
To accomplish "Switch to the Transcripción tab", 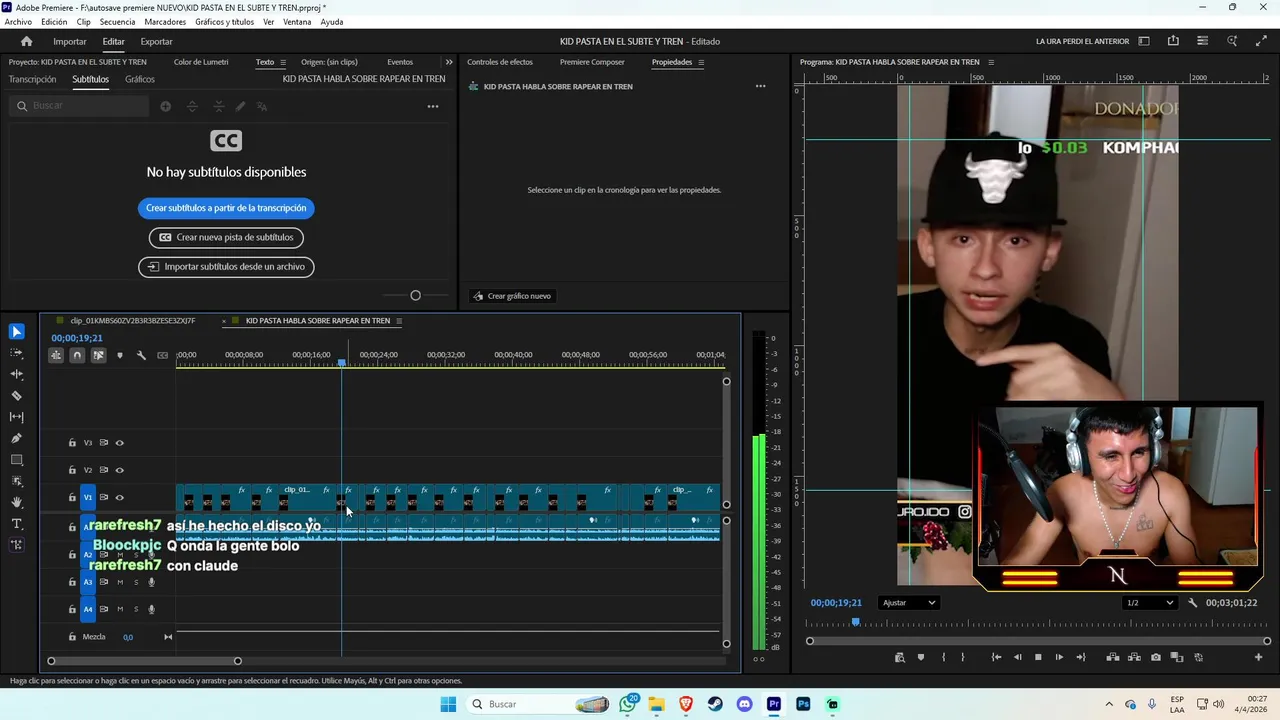I will (x=32, y=79).
